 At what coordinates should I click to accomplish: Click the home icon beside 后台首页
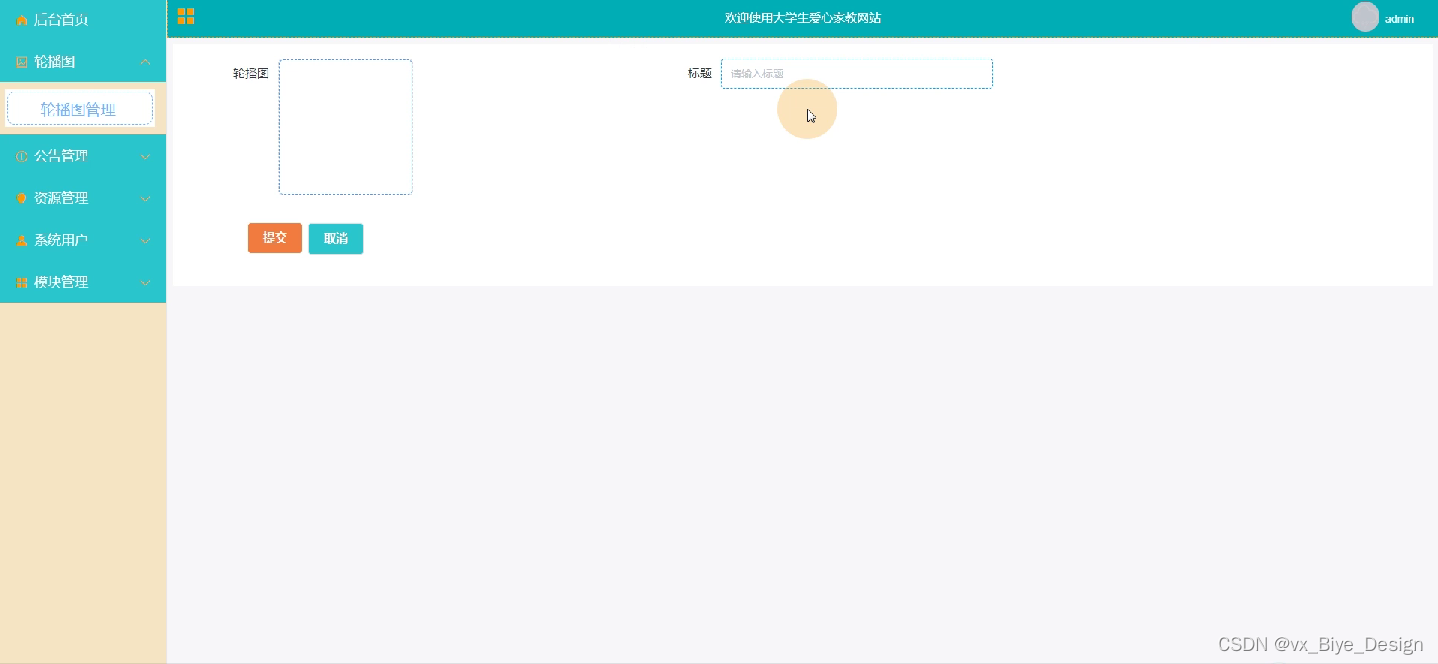point(22,20)
